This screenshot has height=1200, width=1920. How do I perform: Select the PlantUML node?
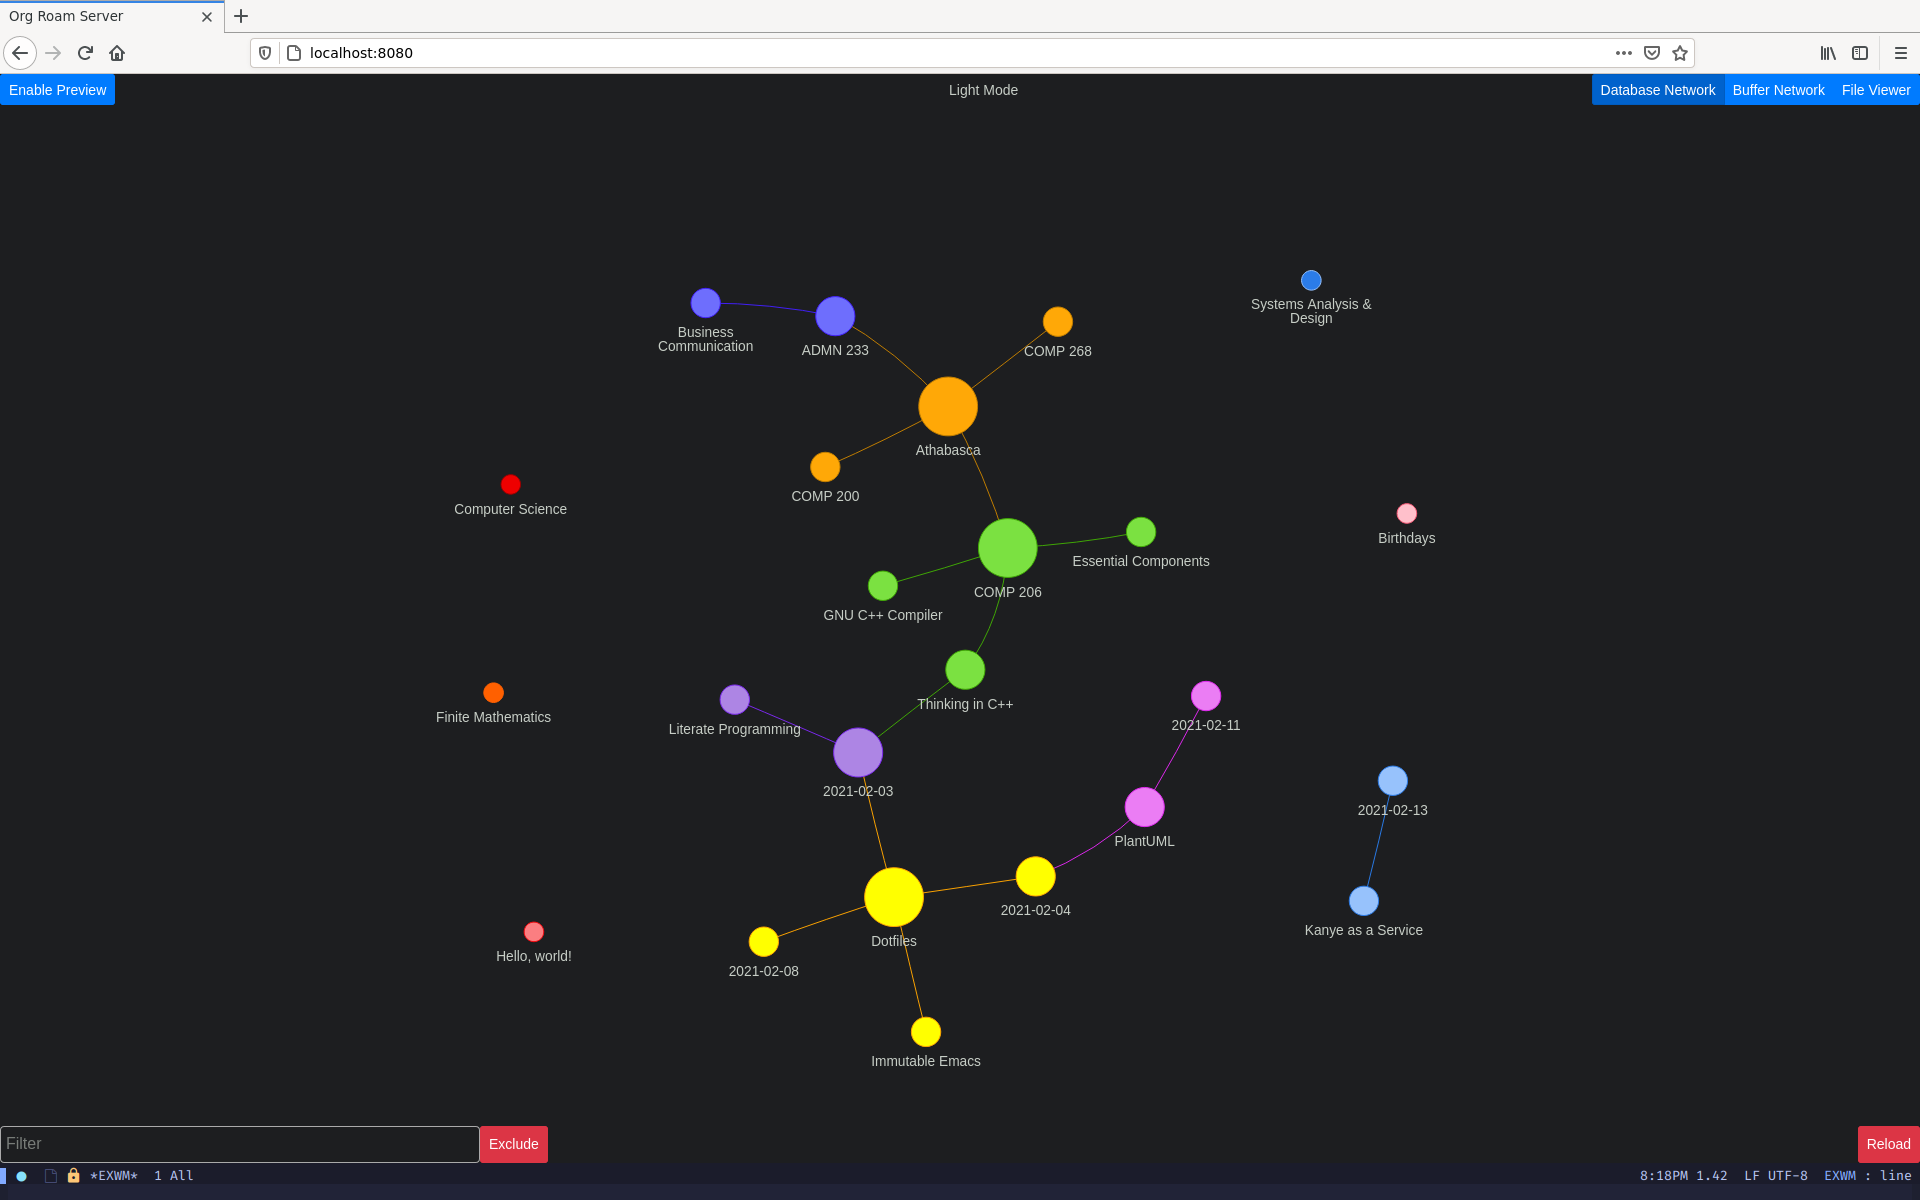click(x=1145, y=806)
